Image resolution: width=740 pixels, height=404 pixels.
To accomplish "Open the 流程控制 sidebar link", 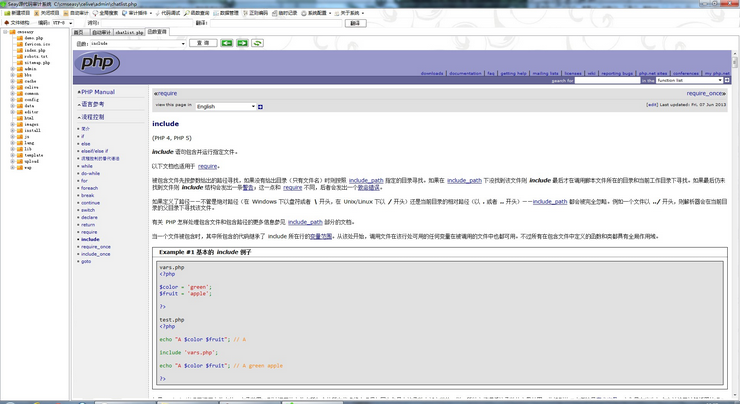I will pyautogui.click(x=92, y=117).
